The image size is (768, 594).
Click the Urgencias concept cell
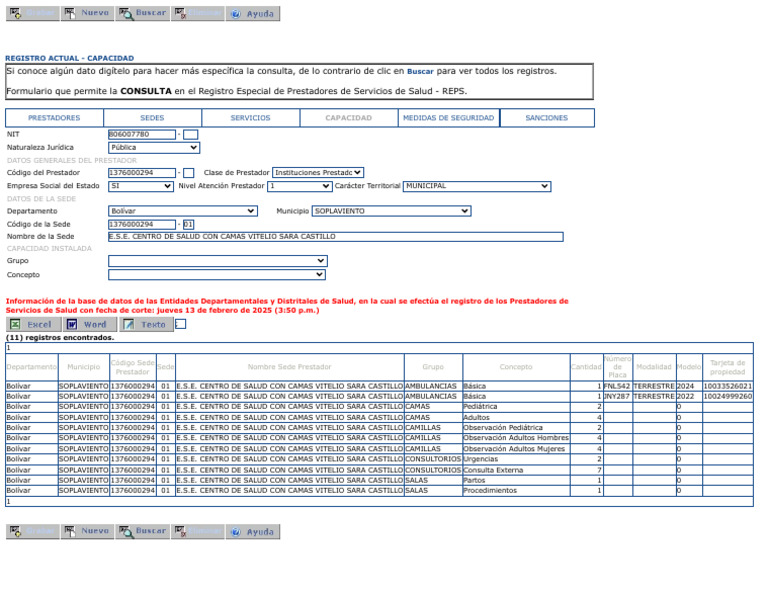coord(516,459)
